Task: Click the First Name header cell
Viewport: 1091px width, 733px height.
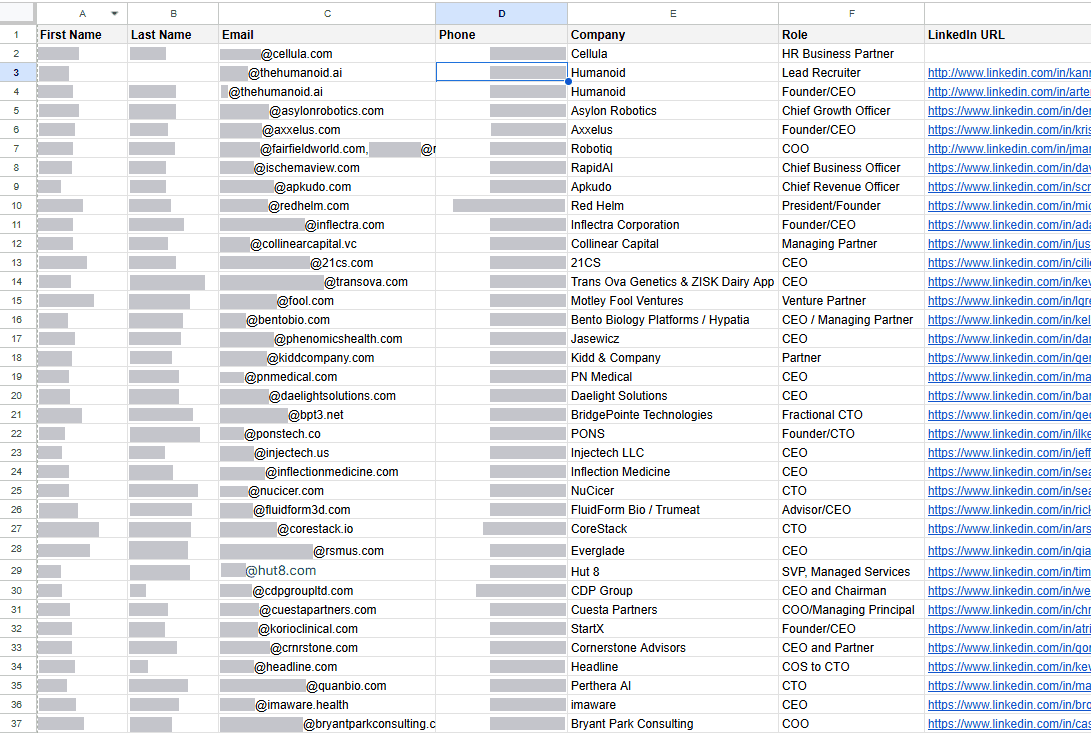Action: (x=82, y=35)
